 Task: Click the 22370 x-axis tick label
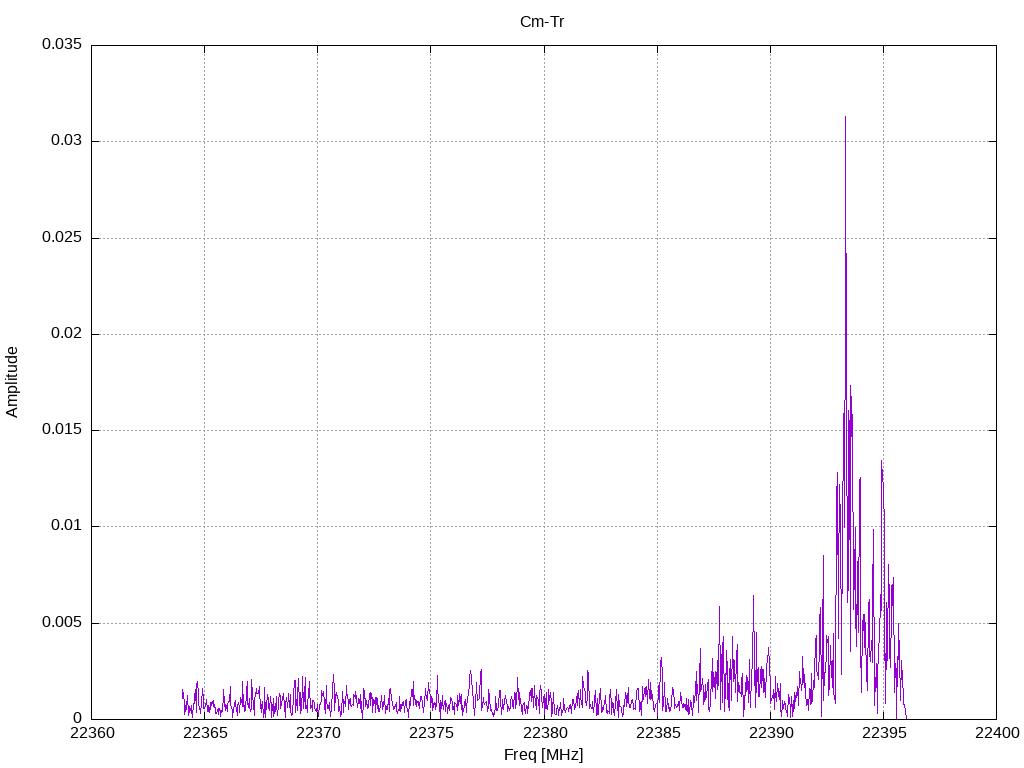[317, 735]
